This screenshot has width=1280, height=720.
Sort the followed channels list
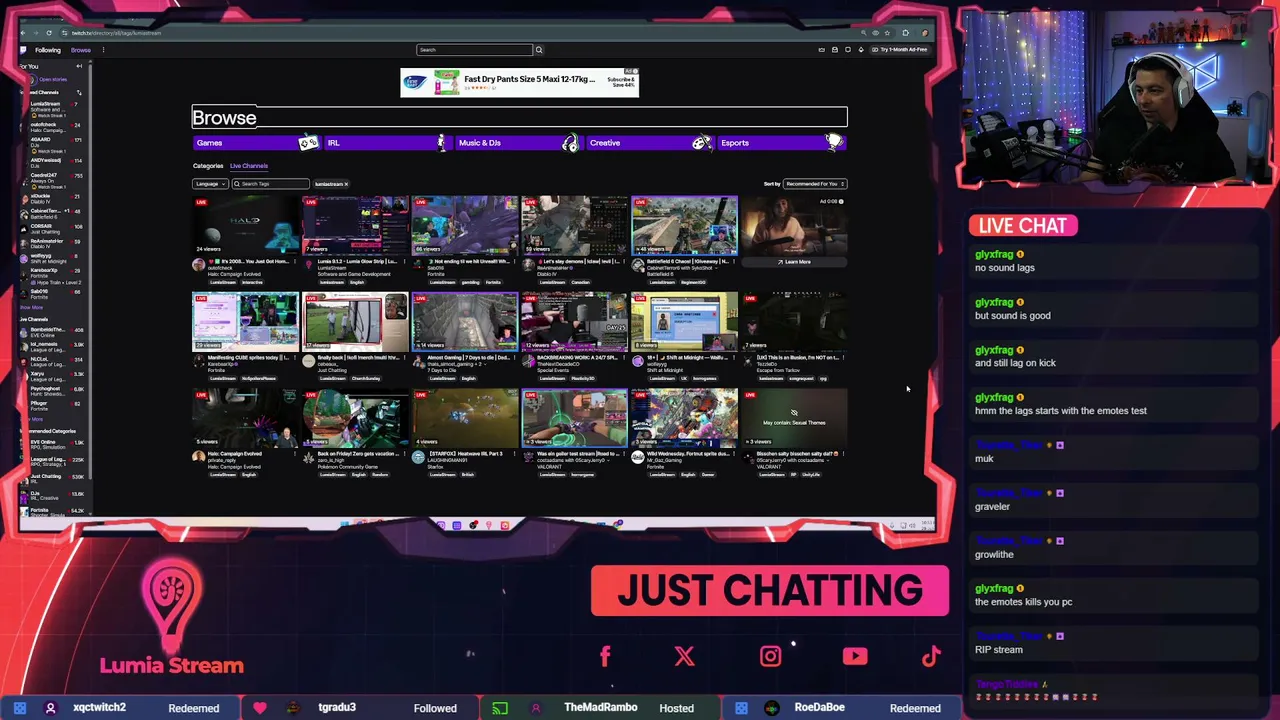(79, 92)
